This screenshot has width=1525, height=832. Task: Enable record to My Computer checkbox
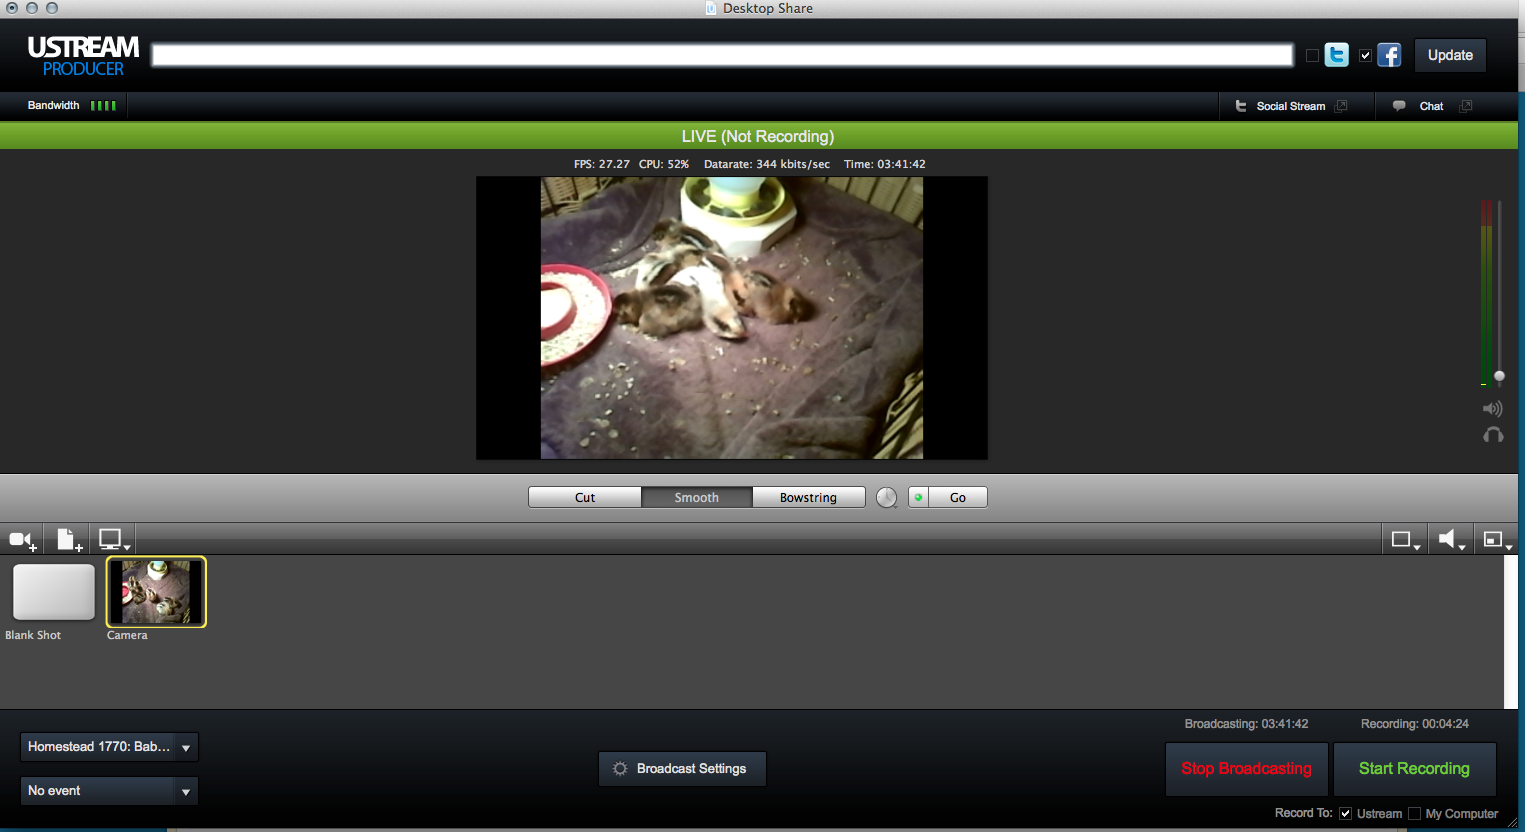pos(1414,814)
